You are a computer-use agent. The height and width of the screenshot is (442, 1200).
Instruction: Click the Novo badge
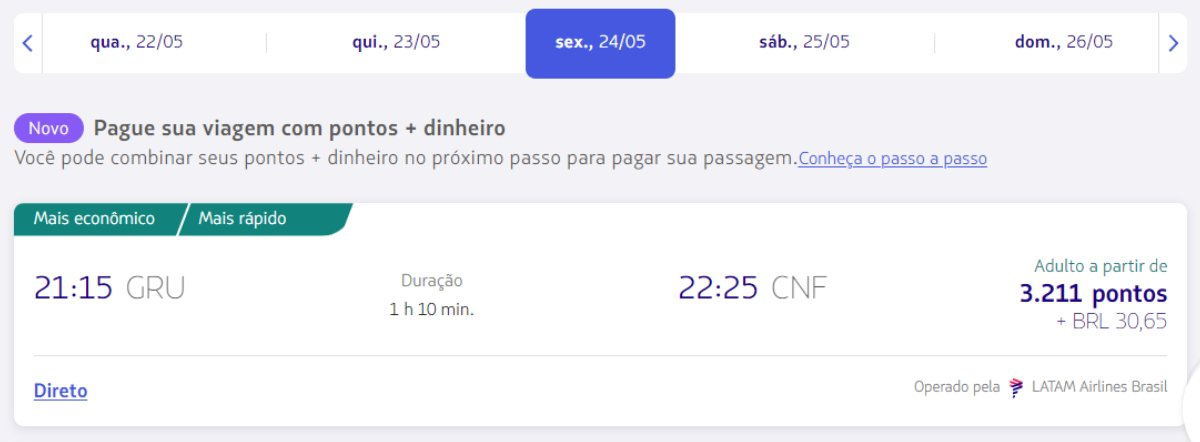pyautogui.click(x=49, y=129)
